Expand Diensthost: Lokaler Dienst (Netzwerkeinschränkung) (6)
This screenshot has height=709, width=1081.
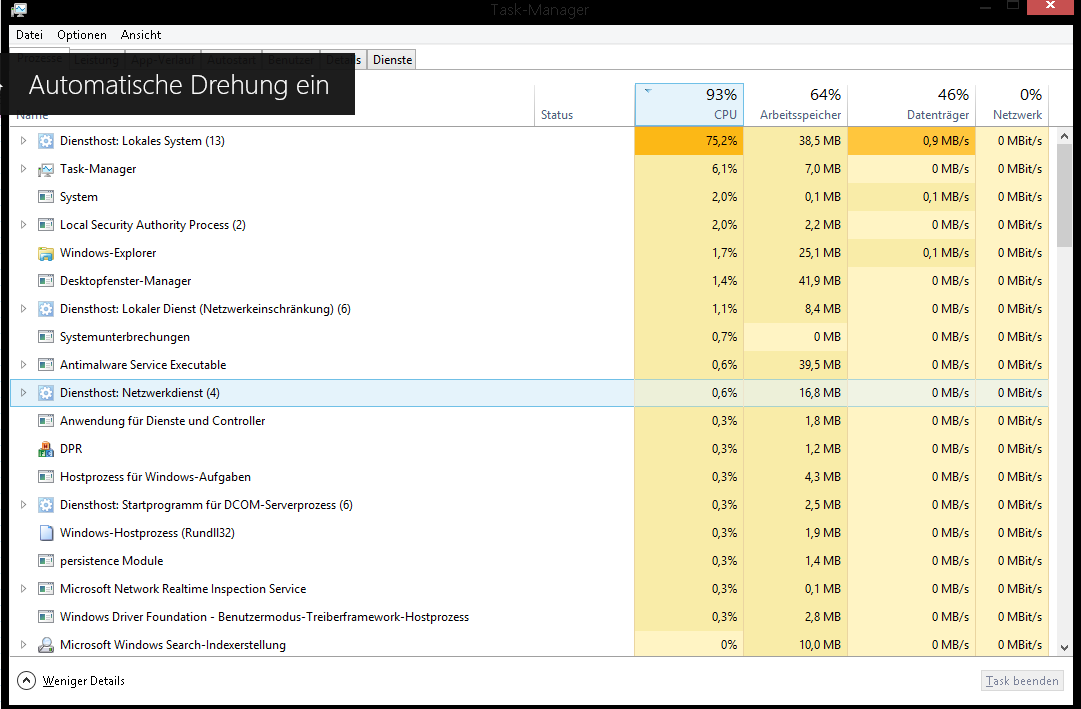(x=23, y=309)
